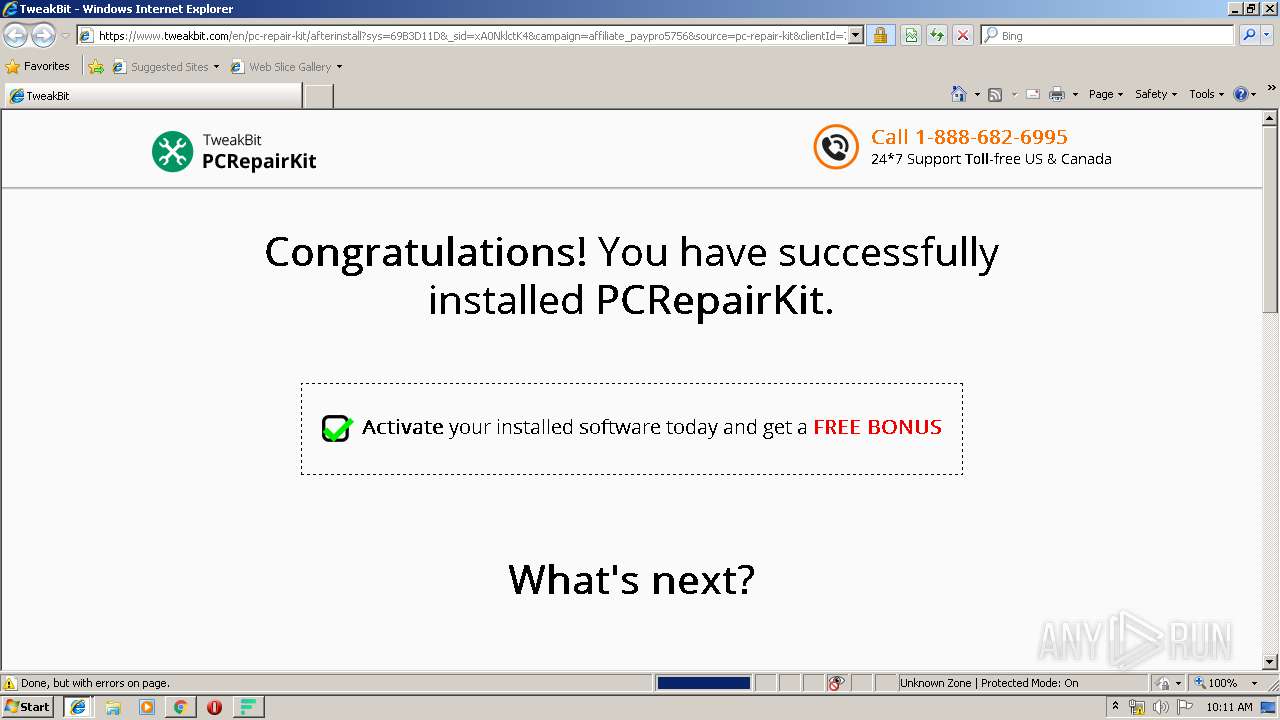Go back using the Back arrow button

[16, 36]
